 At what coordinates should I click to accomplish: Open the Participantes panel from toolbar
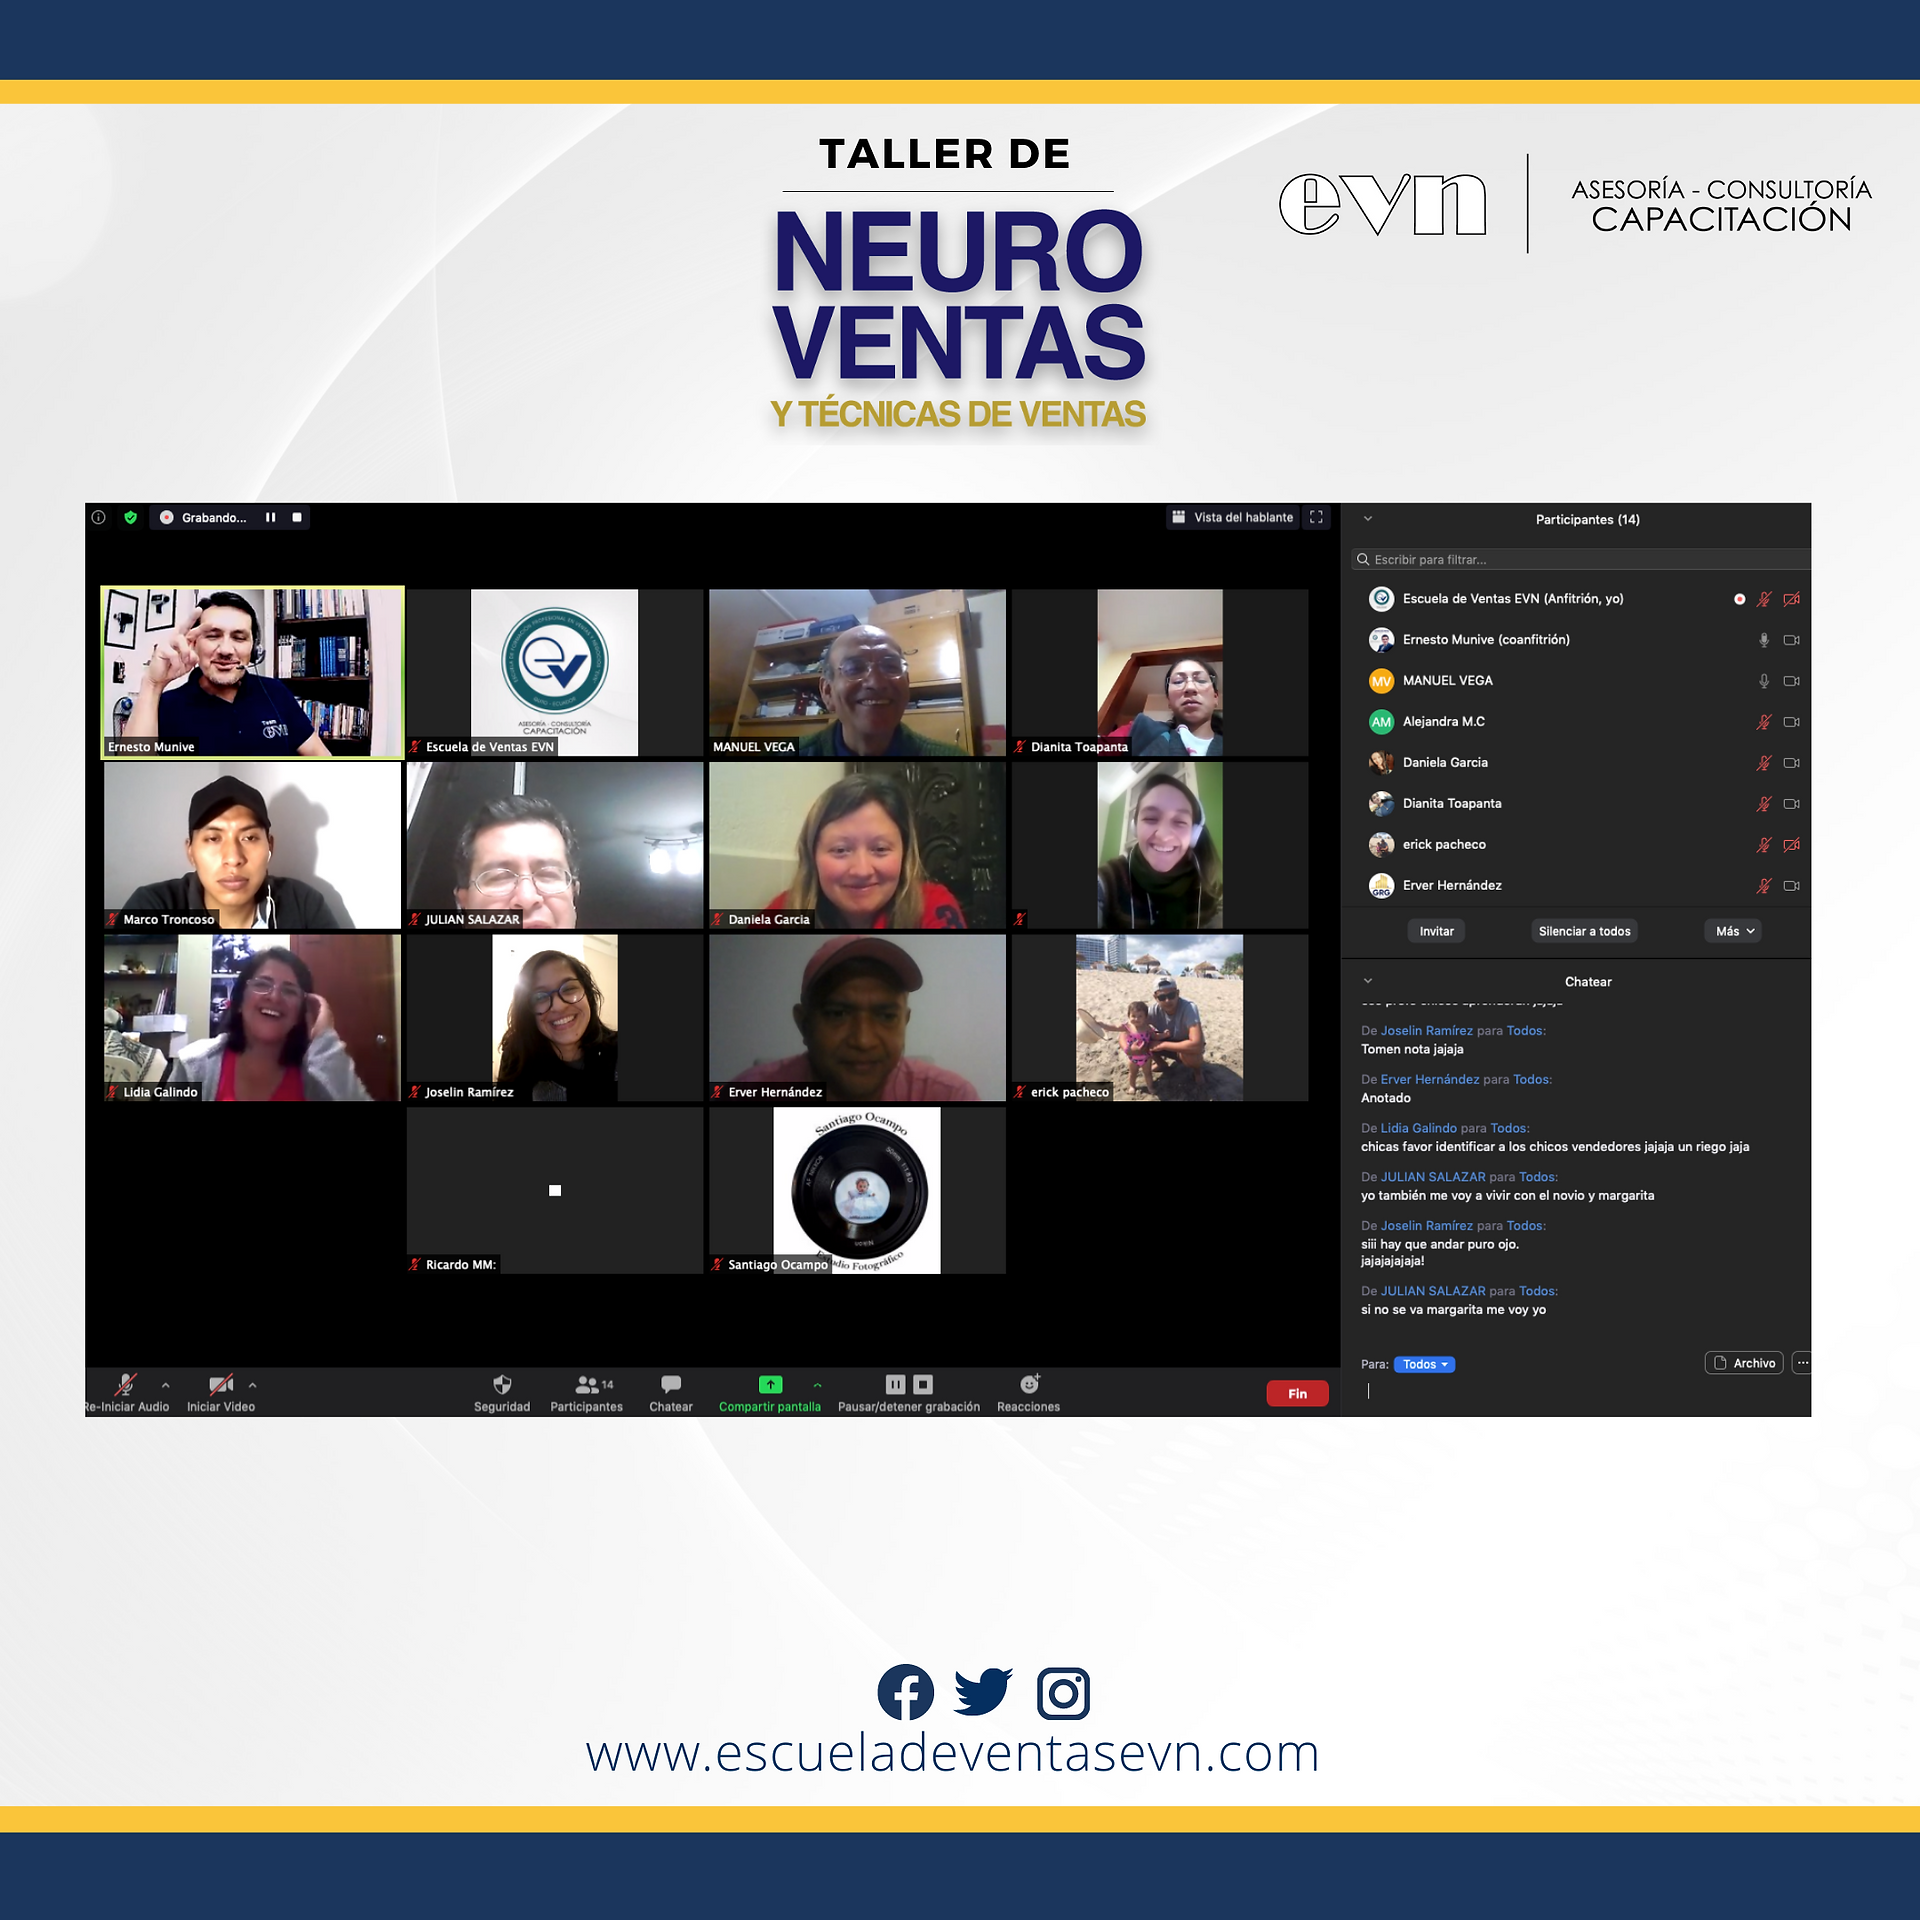[587, 1384]
